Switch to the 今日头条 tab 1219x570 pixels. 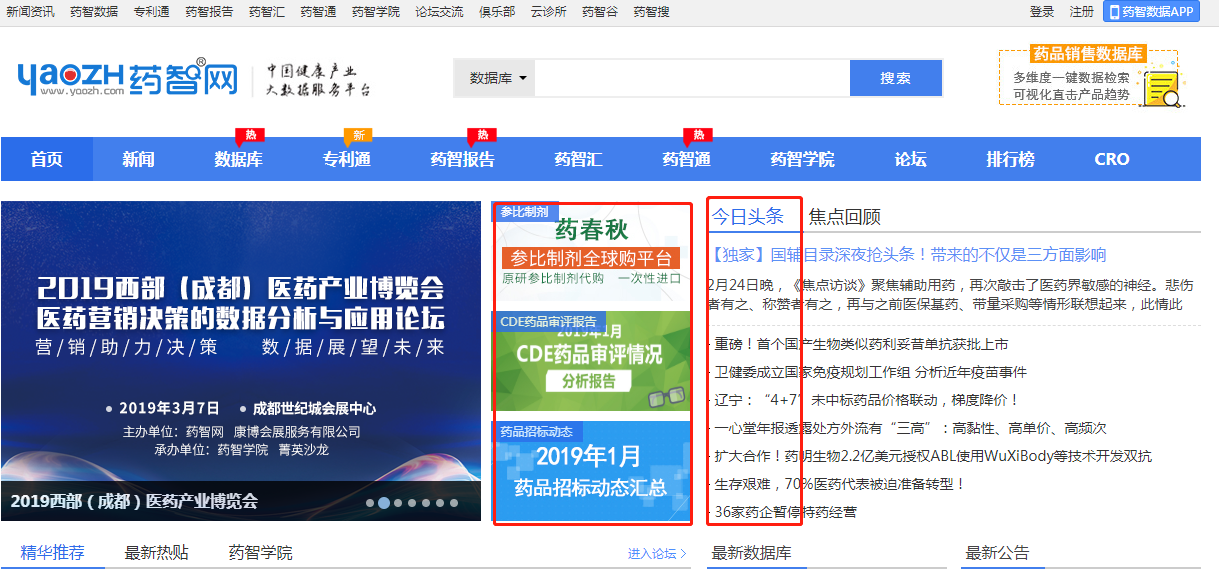click(747, 216)
